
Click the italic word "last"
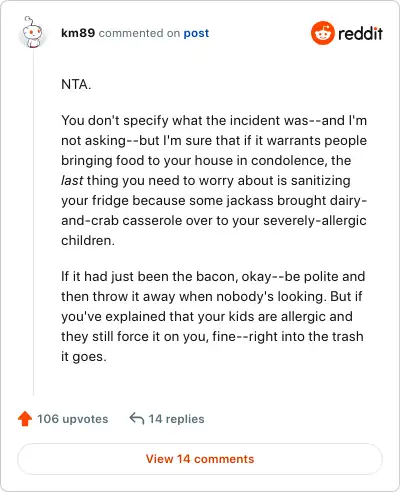point(72,180)
